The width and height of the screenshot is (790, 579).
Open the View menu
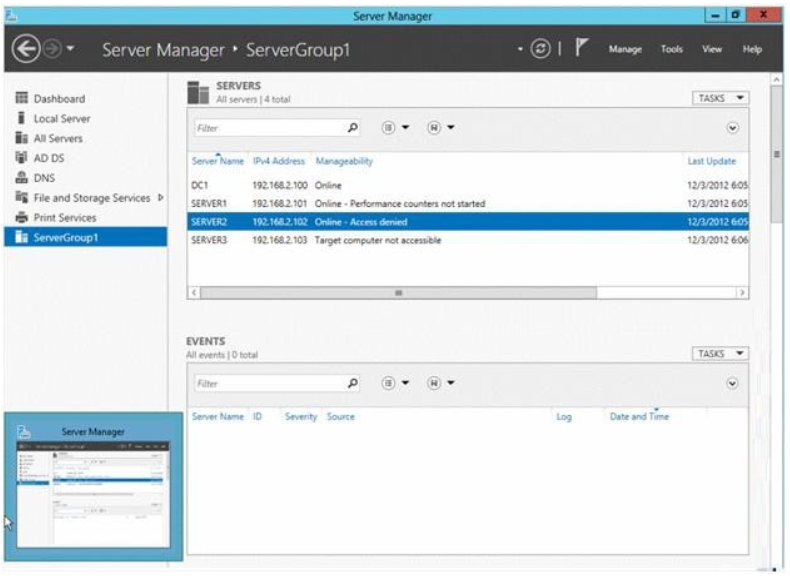[712, 49]
